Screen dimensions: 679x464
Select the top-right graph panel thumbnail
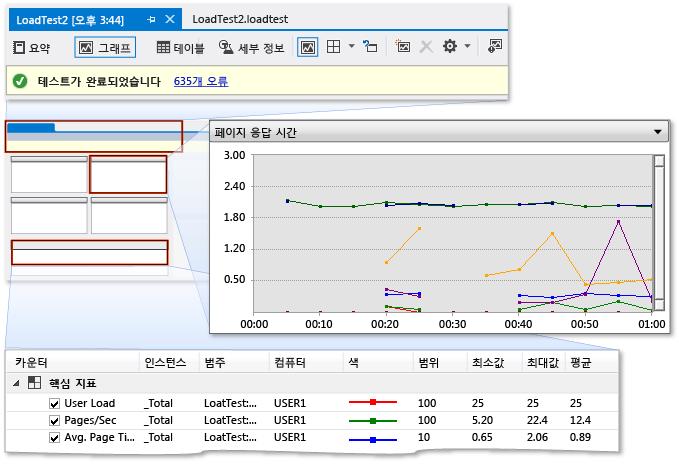click(x=128, y=174)
